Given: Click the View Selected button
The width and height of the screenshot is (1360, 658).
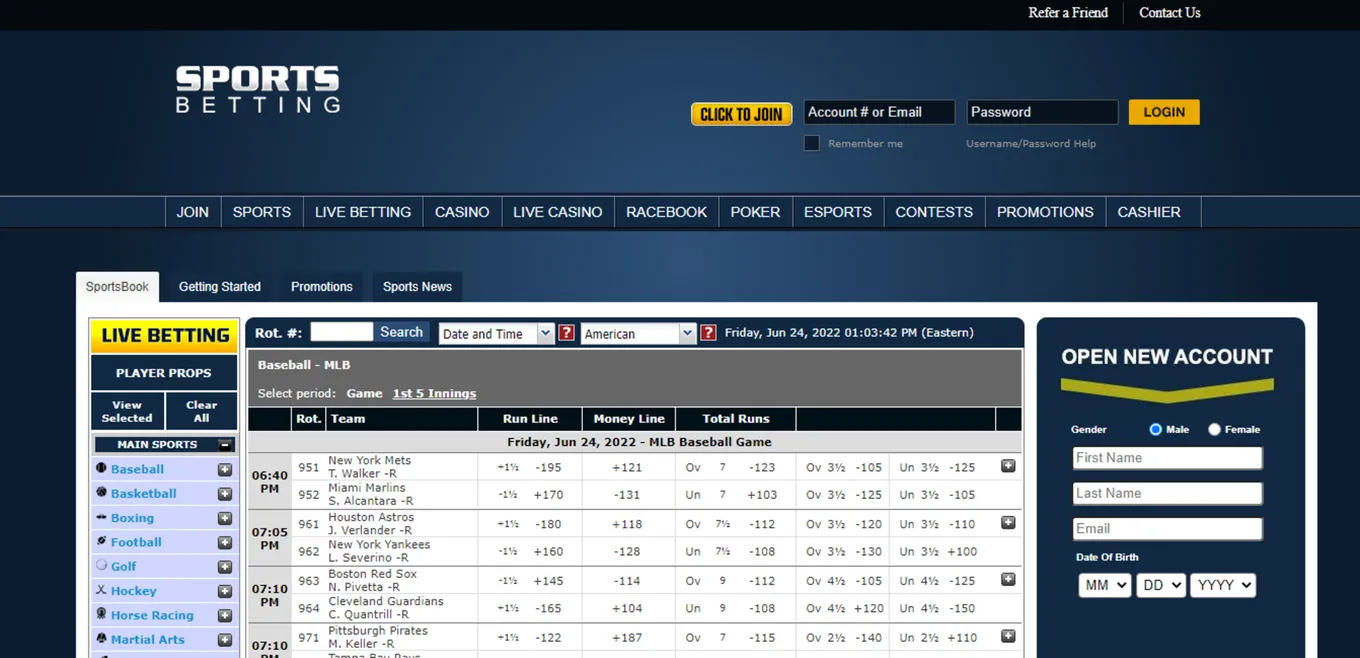Looking at the screenshot, I should (x=127, y=411).
